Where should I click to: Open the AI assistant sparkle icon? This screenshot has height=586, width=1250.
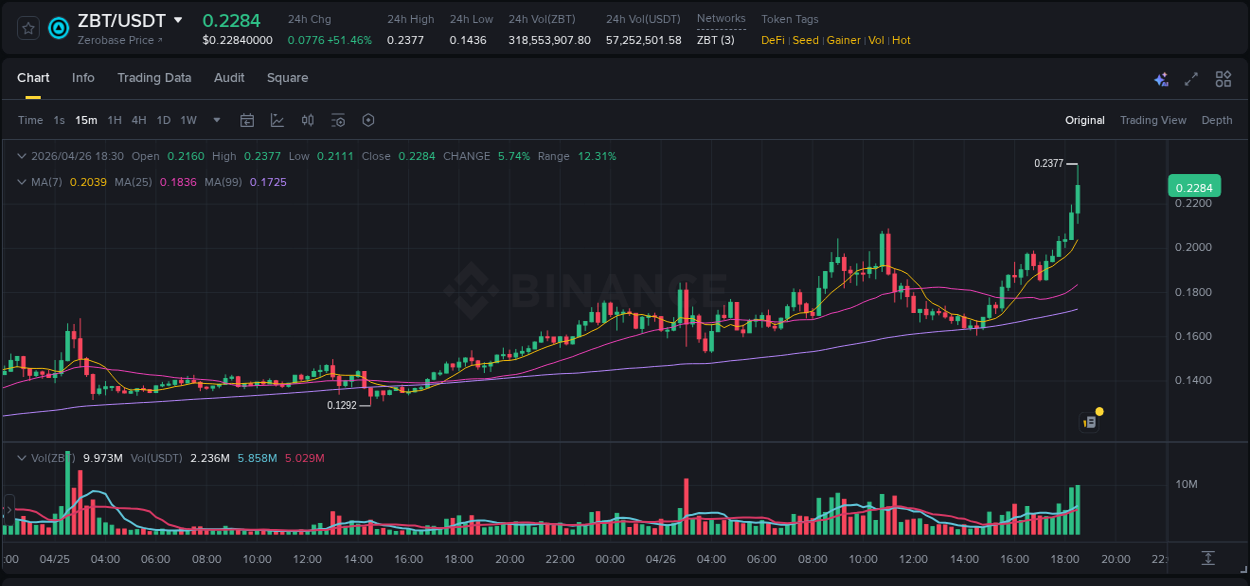tap(1161, 78)
